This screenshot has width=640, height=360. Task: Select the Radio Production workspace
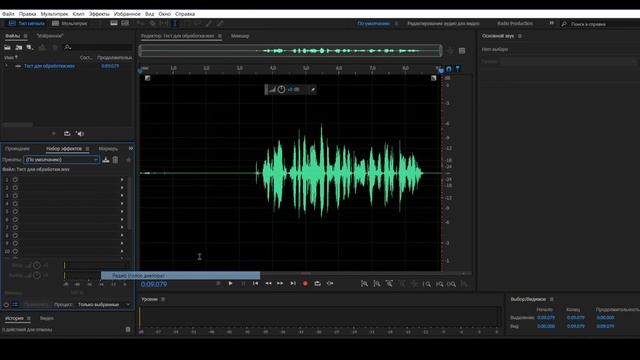click(515, 24)
